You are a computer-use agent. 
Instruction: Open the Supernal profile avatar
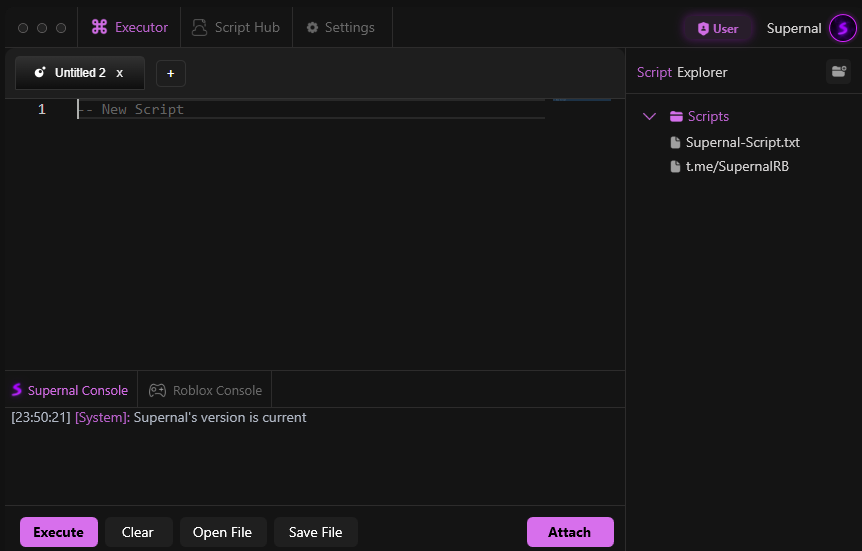click(842, 28)
